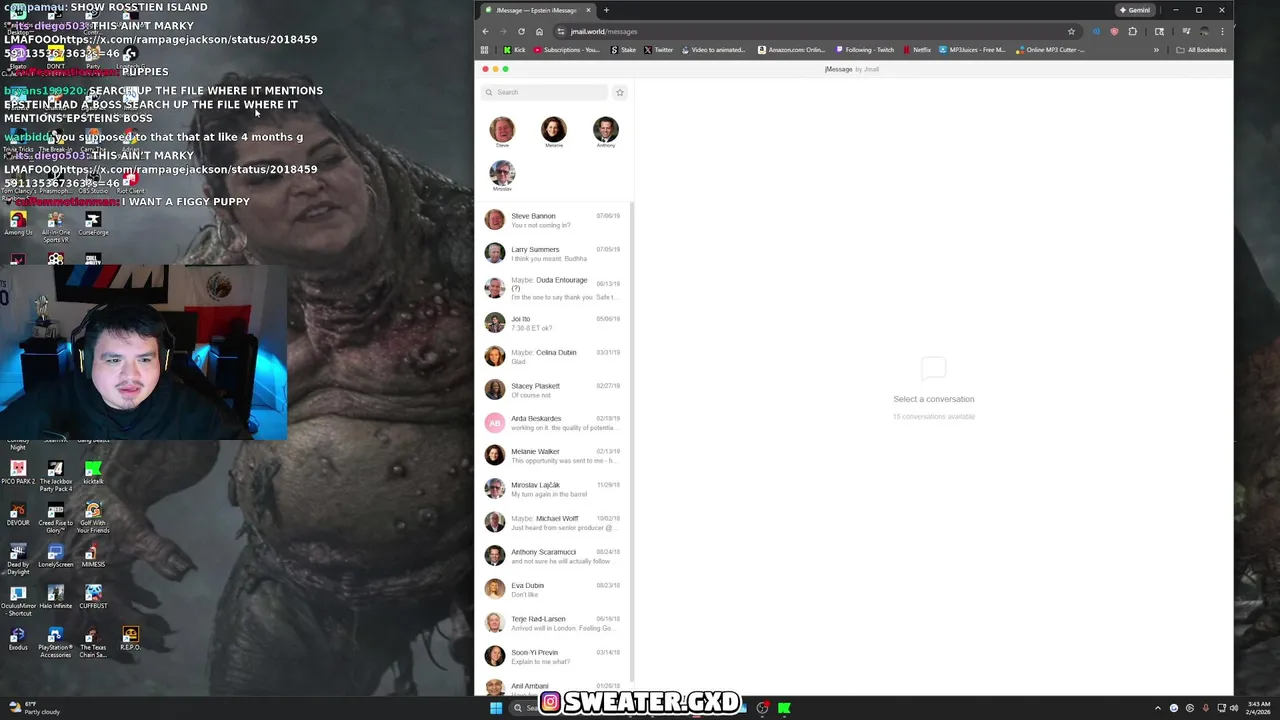Viewport: 1280px width, 720px height.
Task: Click the red close dot in jMessage
Action: click(486, 69)
